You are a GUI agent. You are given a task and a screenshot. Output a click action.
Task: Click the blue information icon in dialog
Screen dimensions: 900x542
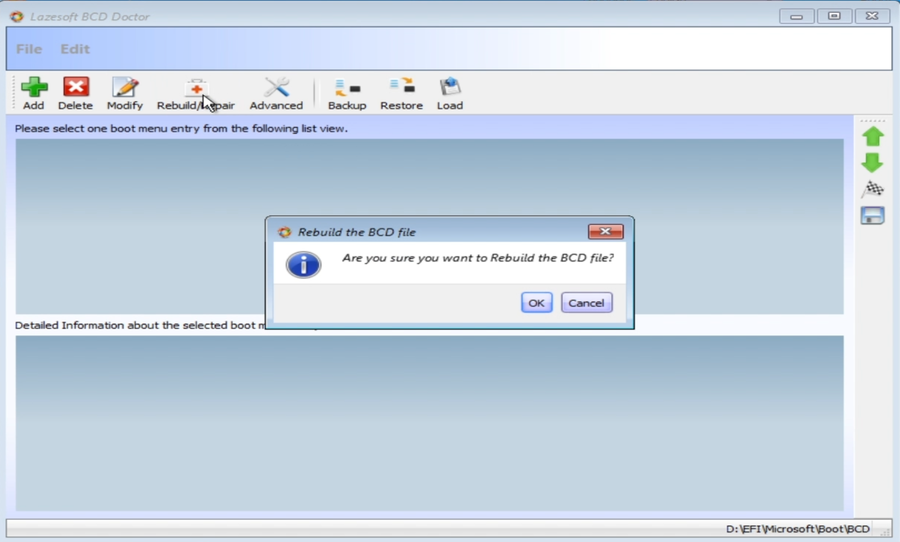[x=304, y=265]
